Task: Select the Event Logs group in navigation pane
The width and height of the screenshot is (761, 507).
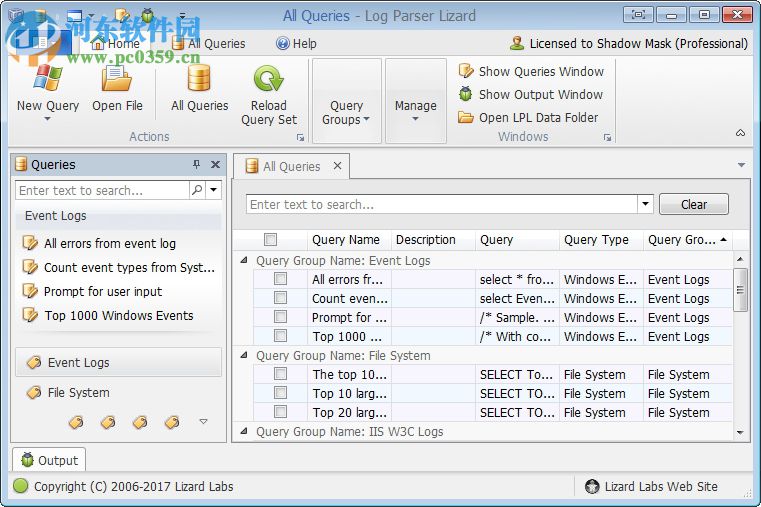Action: [118, 362]
